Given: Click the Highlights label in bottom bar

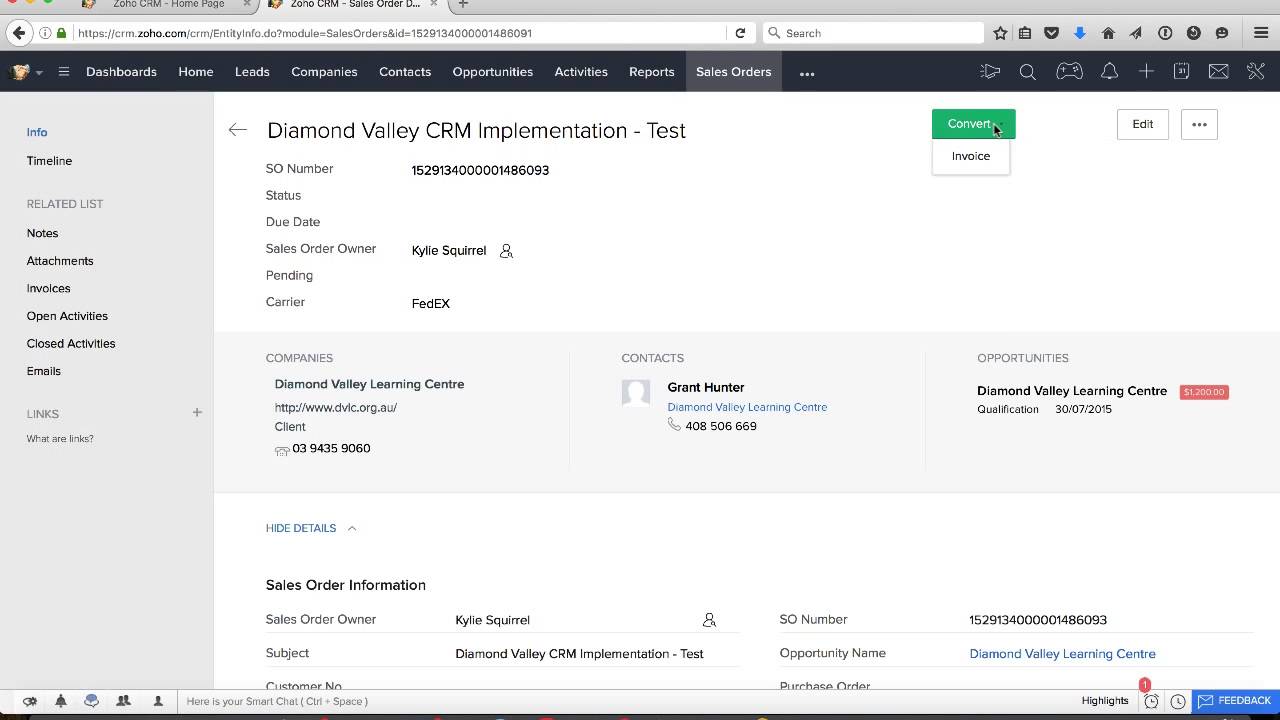Looking at the screenshot, I should pos(1105,701).
